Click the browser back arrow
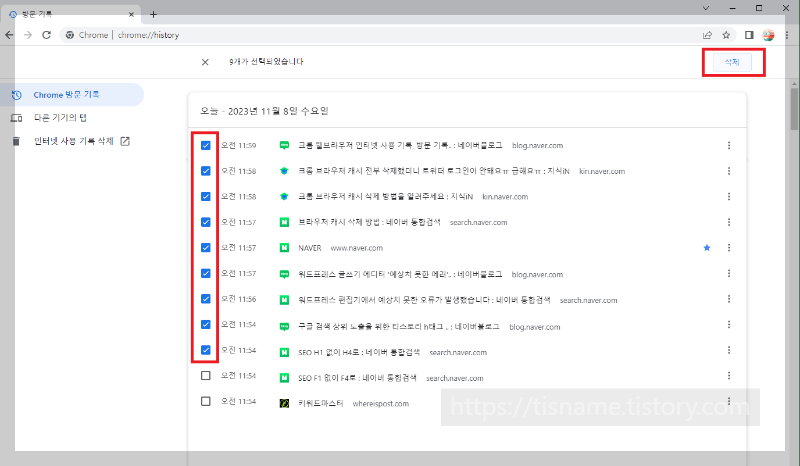The image size is (800, 466). [x=9, y=35]
